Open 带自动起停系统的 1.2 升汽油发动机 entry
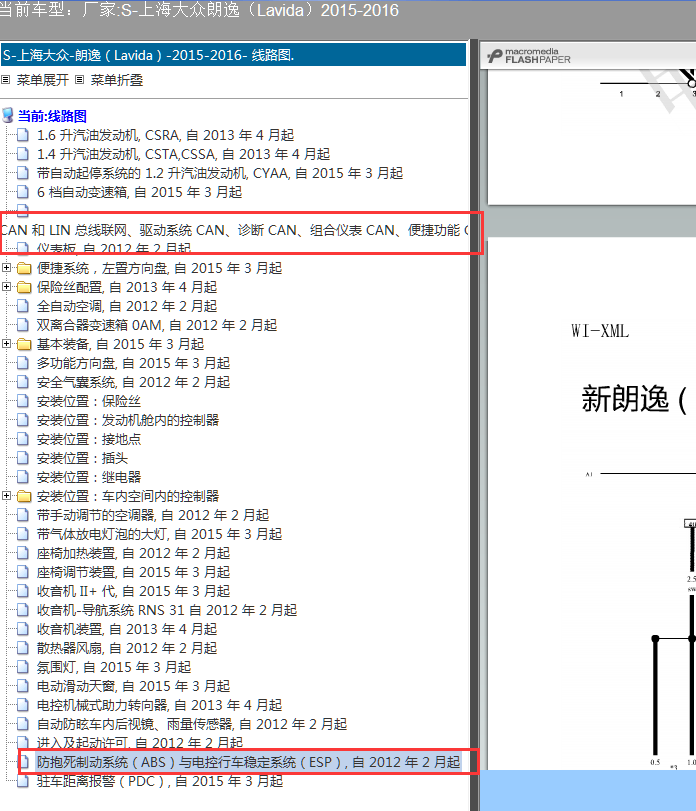This screenshot has width=696, height=811. [220, 173]
